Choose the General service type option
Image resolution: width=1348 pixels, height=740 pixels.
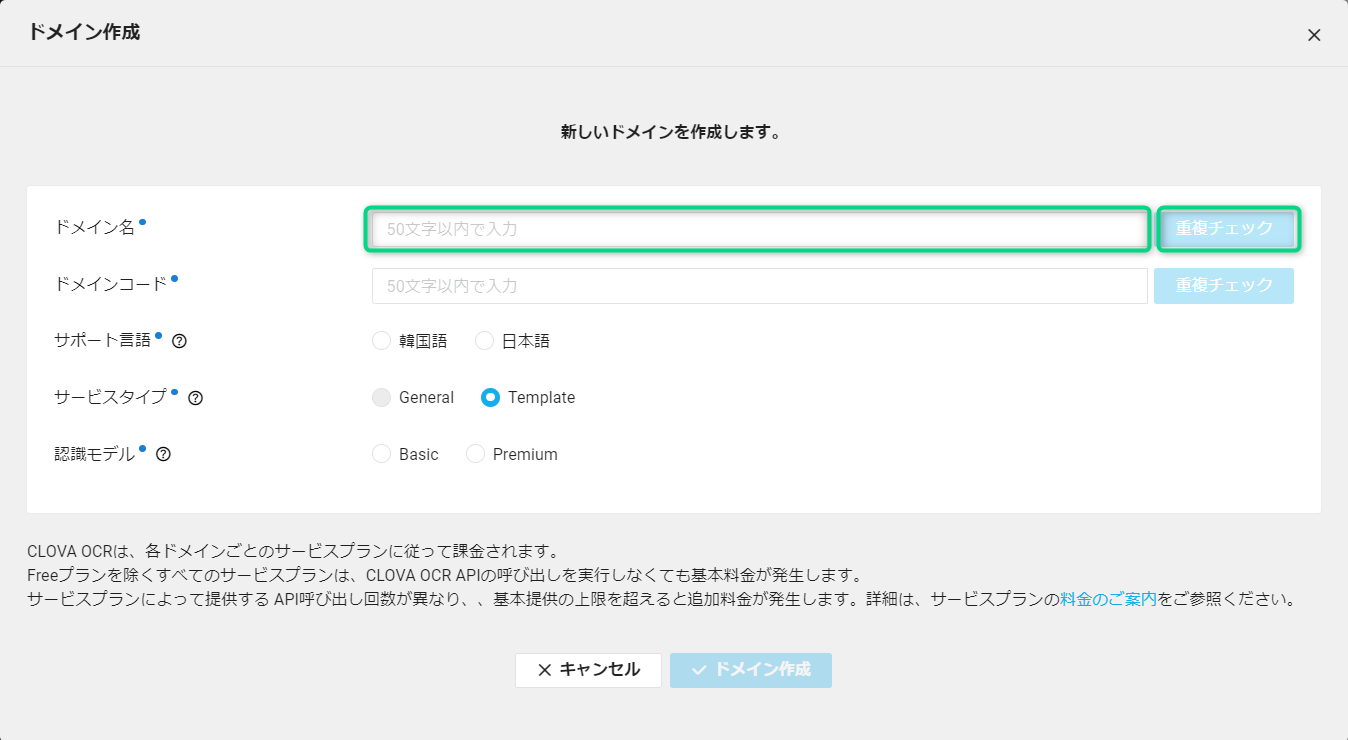381,398
